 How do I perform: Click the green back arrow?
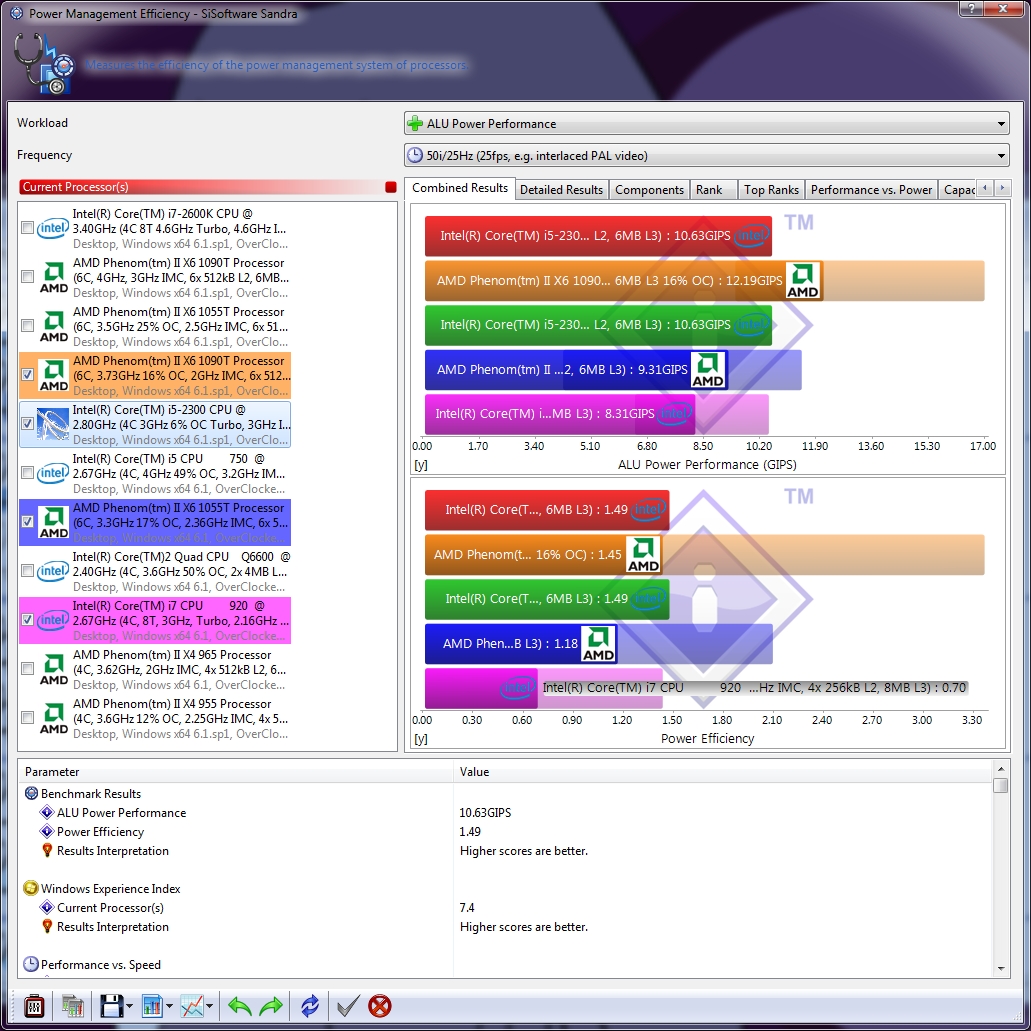pos(239,1006)
